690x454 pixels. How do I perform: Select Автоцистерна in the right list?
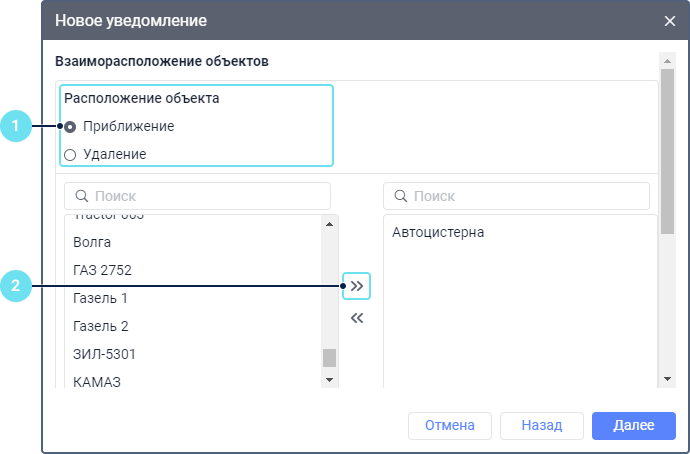click(438, 233)
